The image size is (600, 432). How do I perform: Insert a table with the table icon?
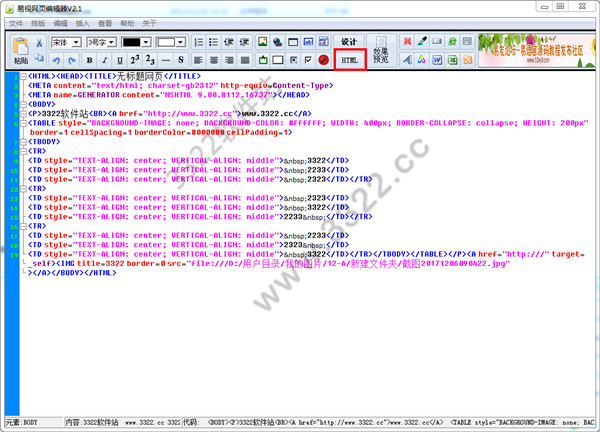(293, 42)
